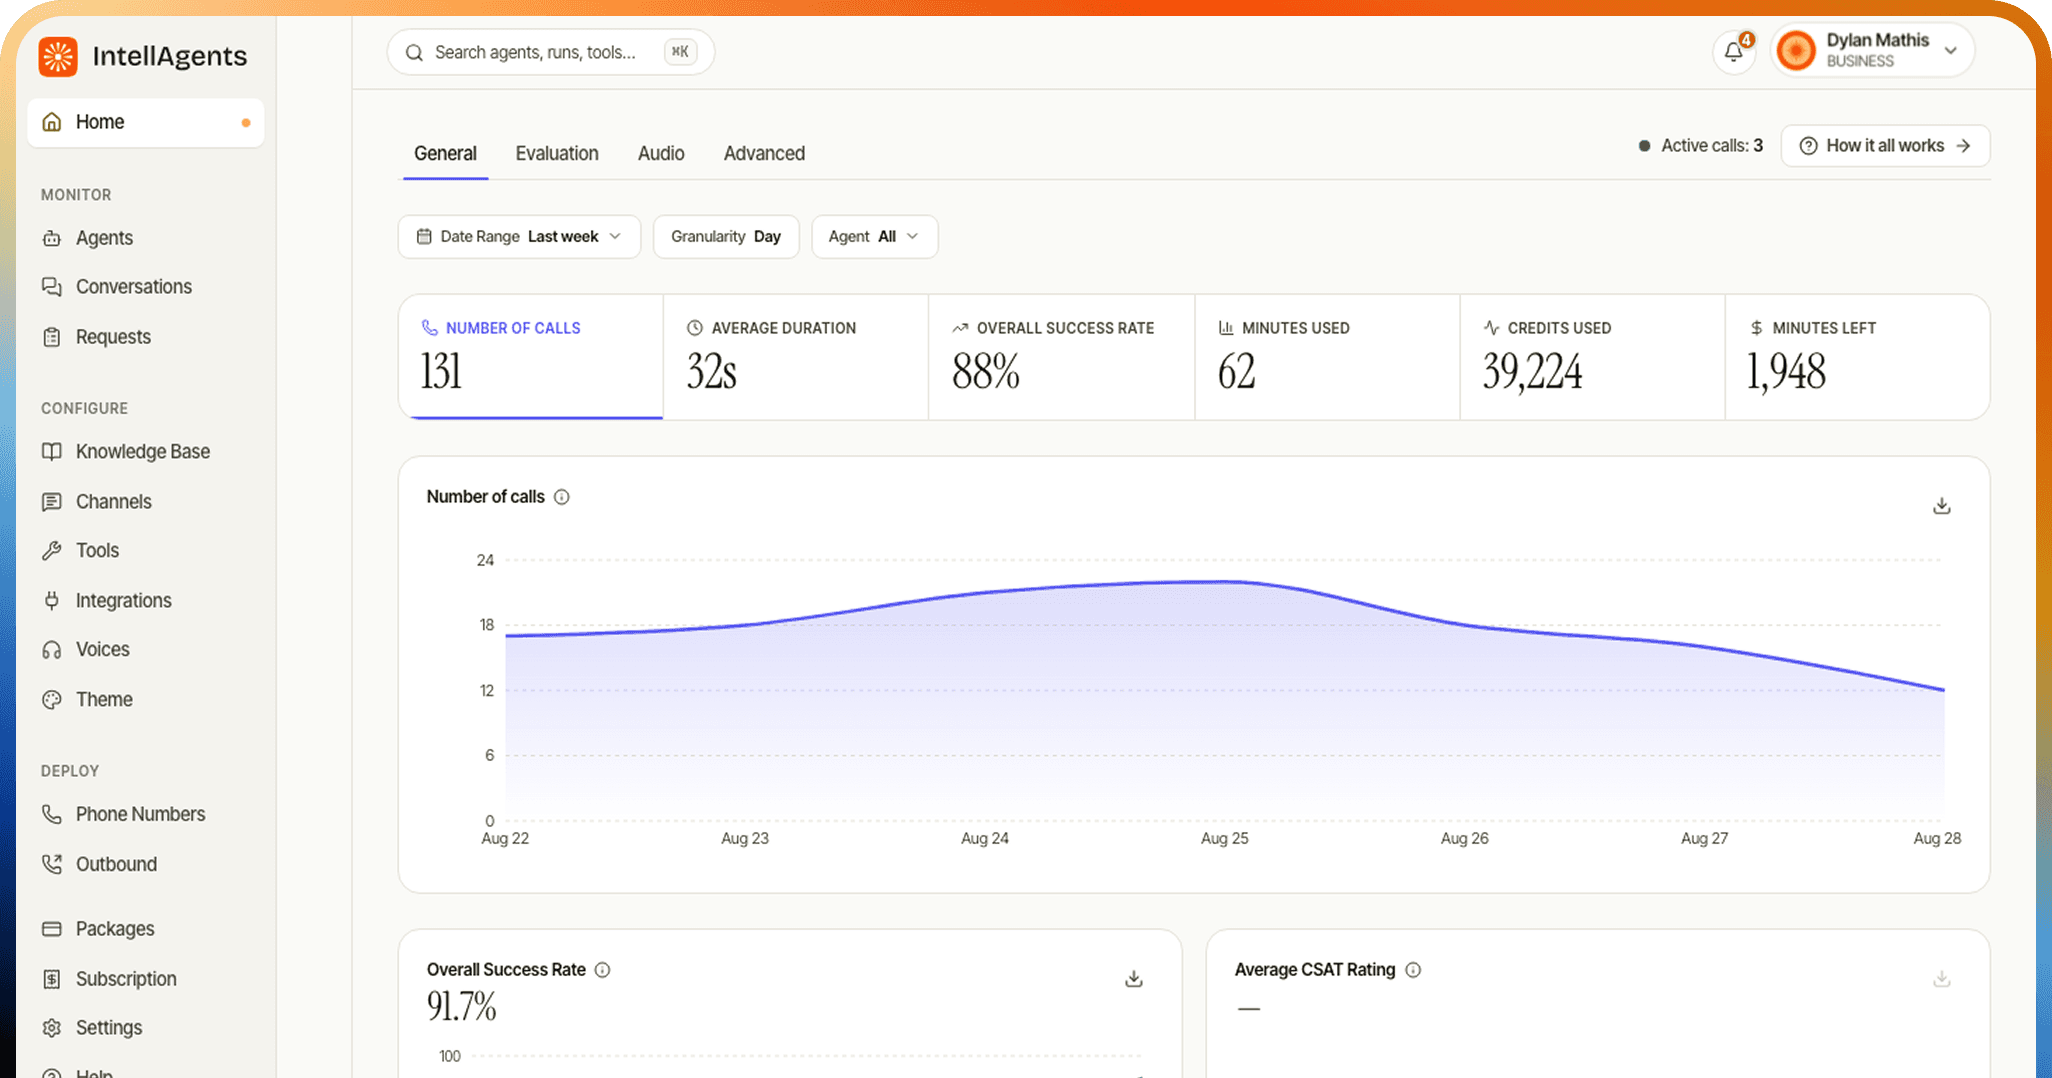This screenshot has height=1078, width=2052.
Task: Click the Integrations plug icon
Action: coord(52,600)
